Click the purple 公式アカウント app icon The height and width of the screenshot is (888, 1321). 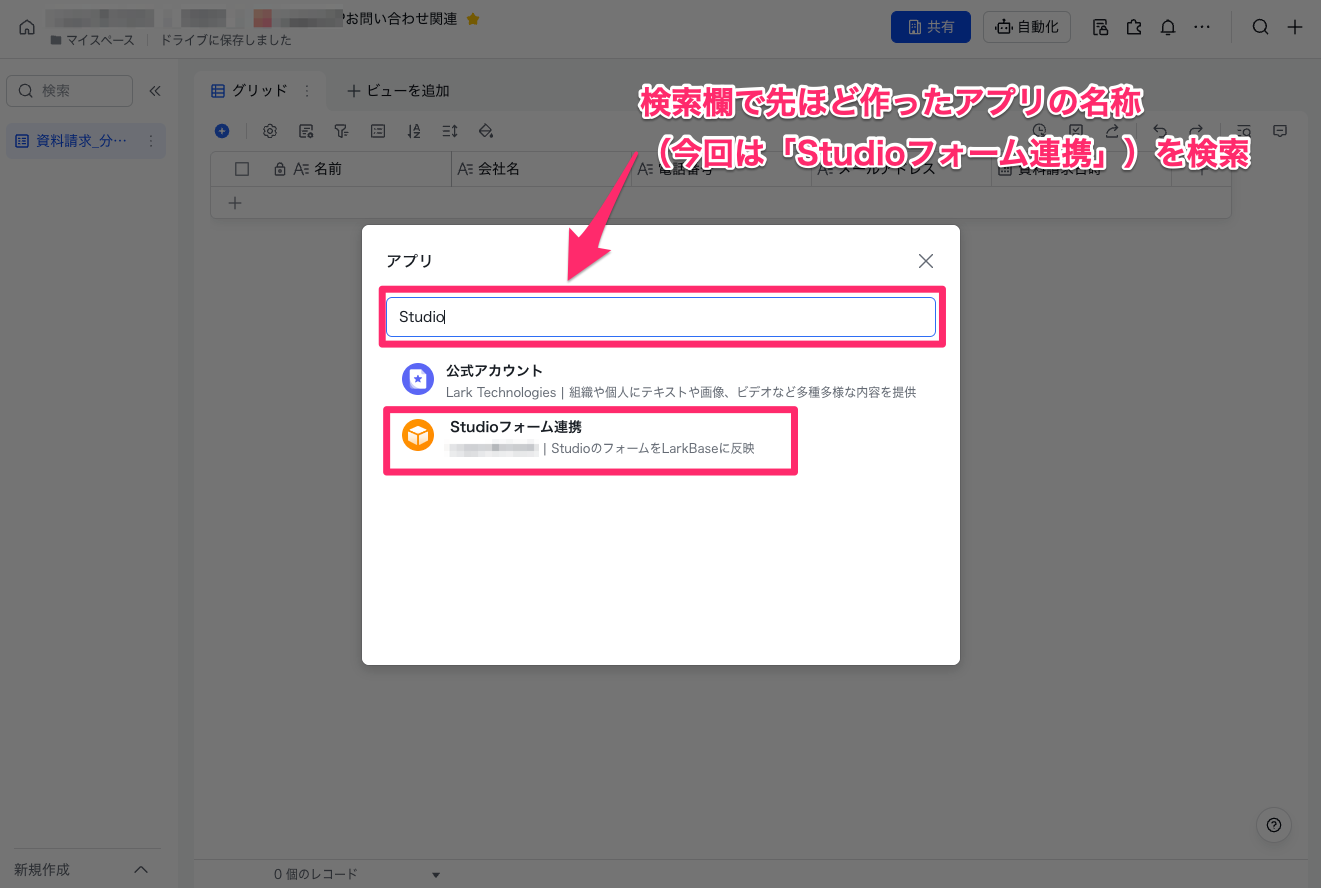coord(418,379)
